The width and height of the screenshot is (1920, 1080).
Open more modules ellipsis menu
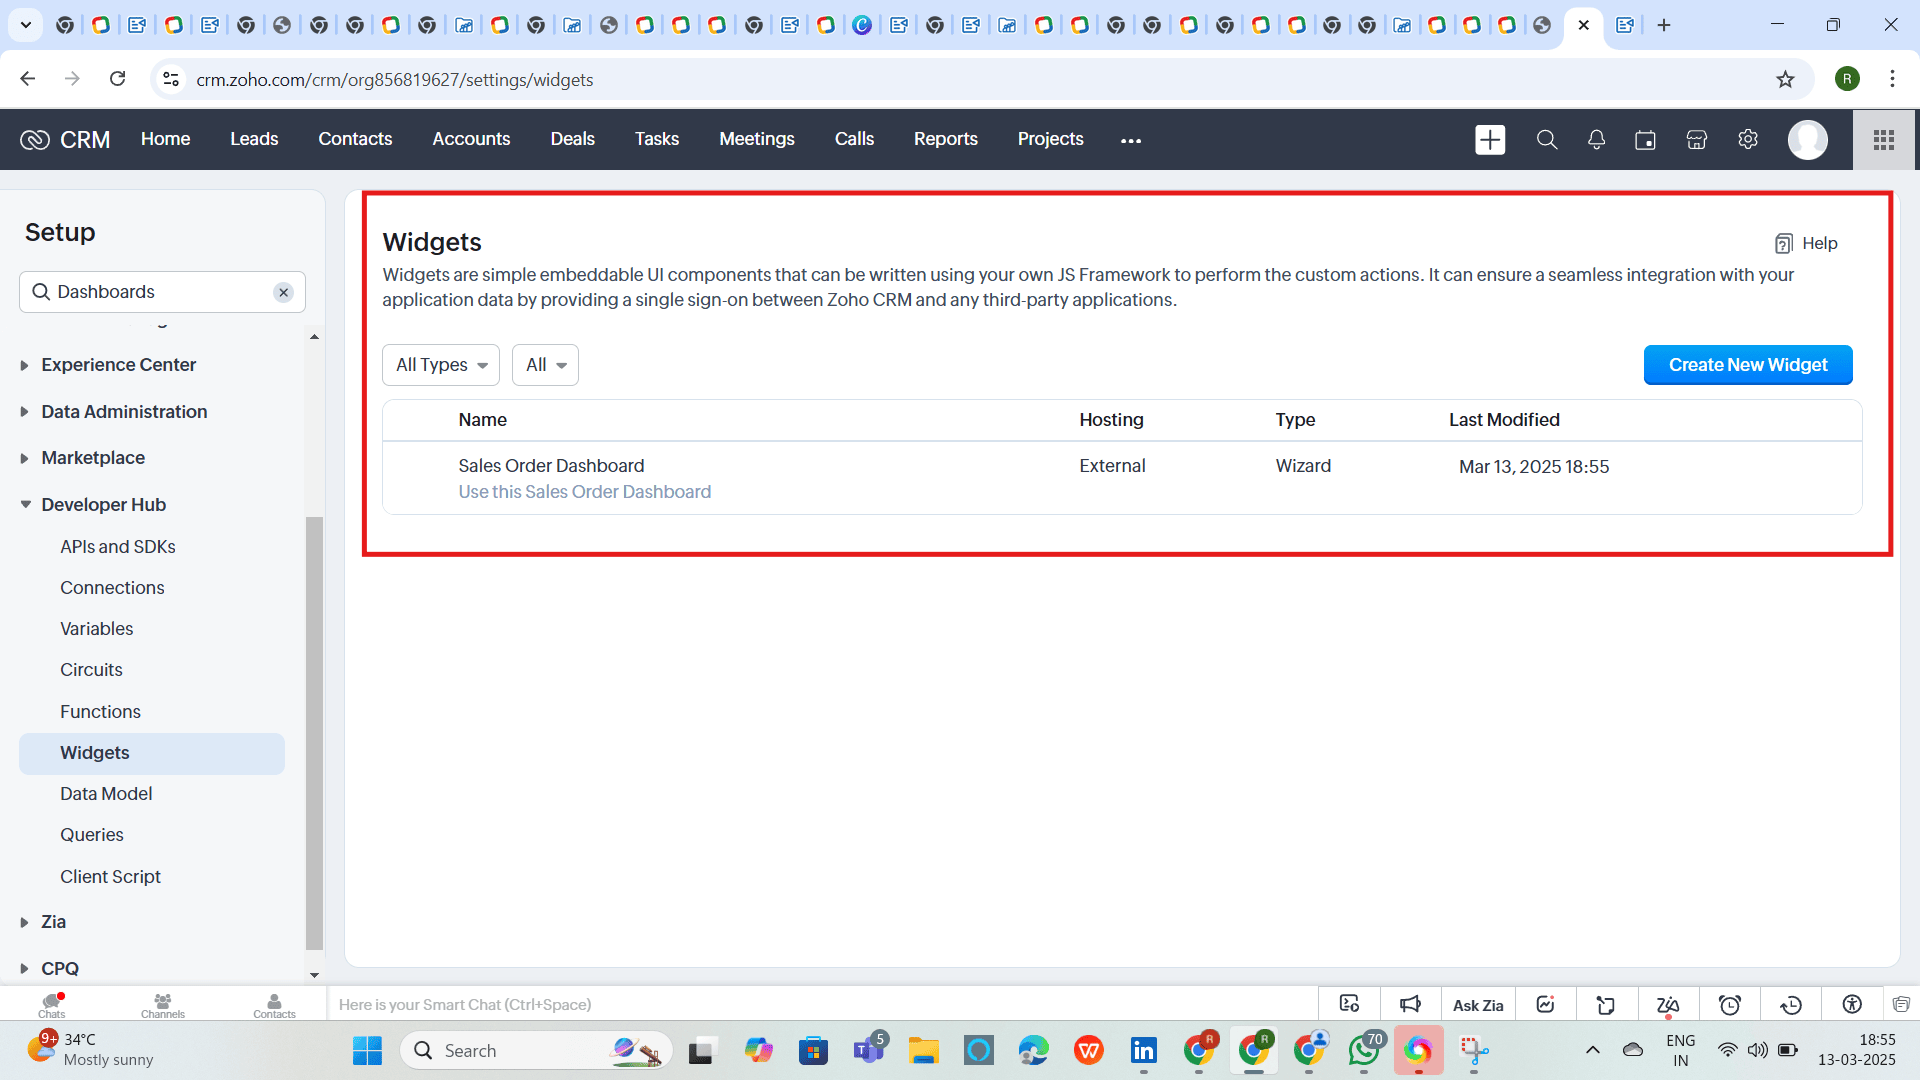pos(1131,140)
